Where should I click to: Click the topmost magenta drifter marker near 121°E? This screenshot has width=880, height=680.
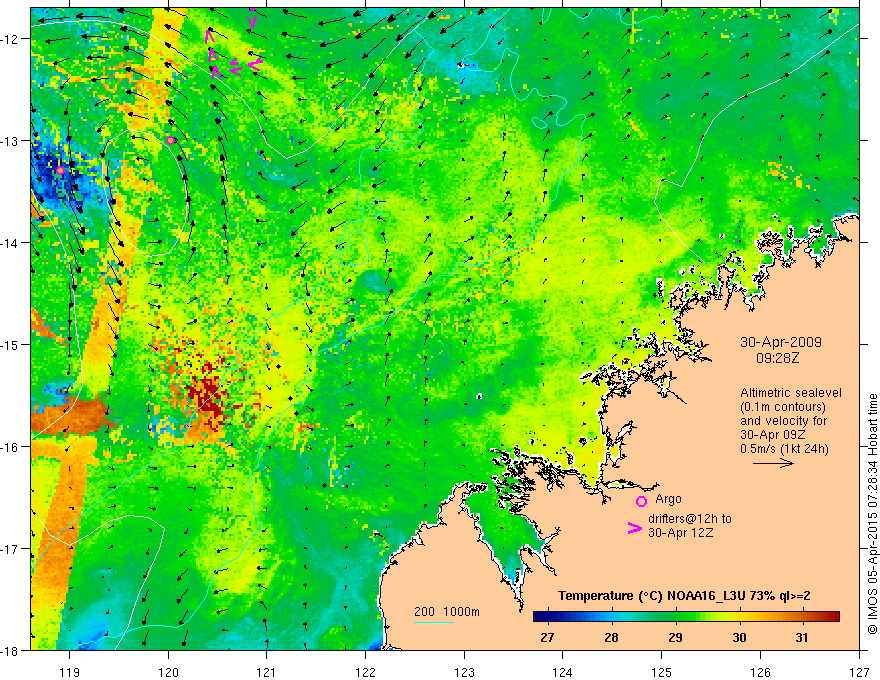click(252, 21)
